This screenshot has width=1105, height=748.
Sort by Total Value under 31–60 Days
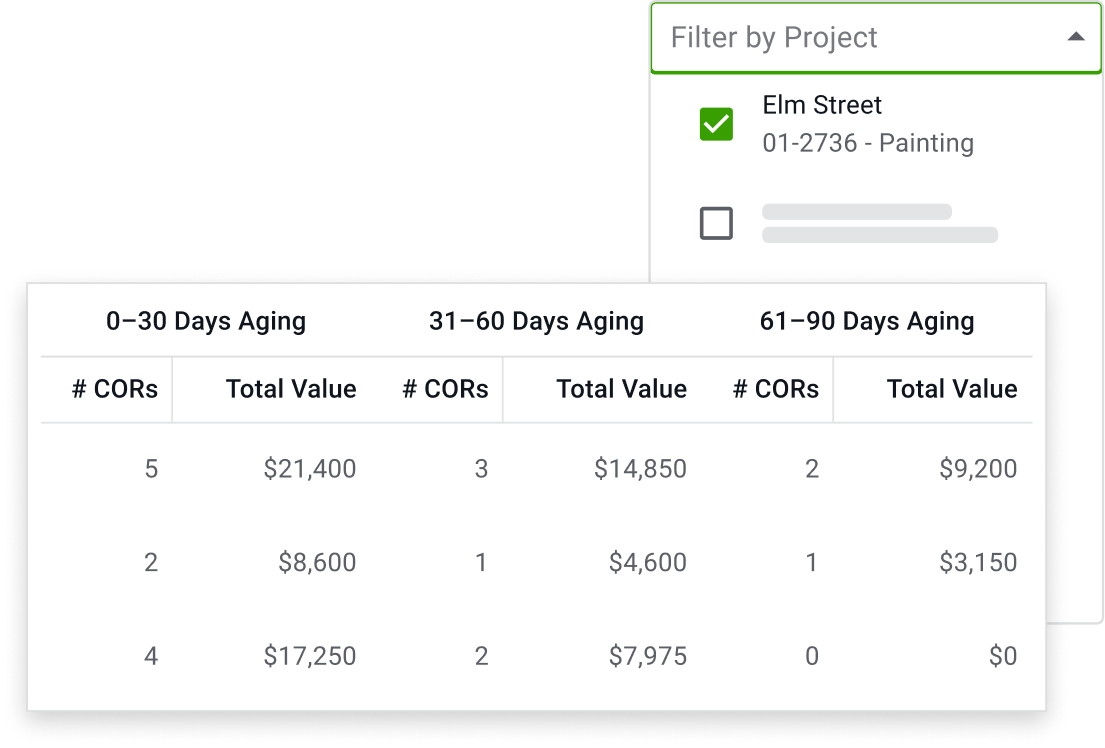click(621, 389)
